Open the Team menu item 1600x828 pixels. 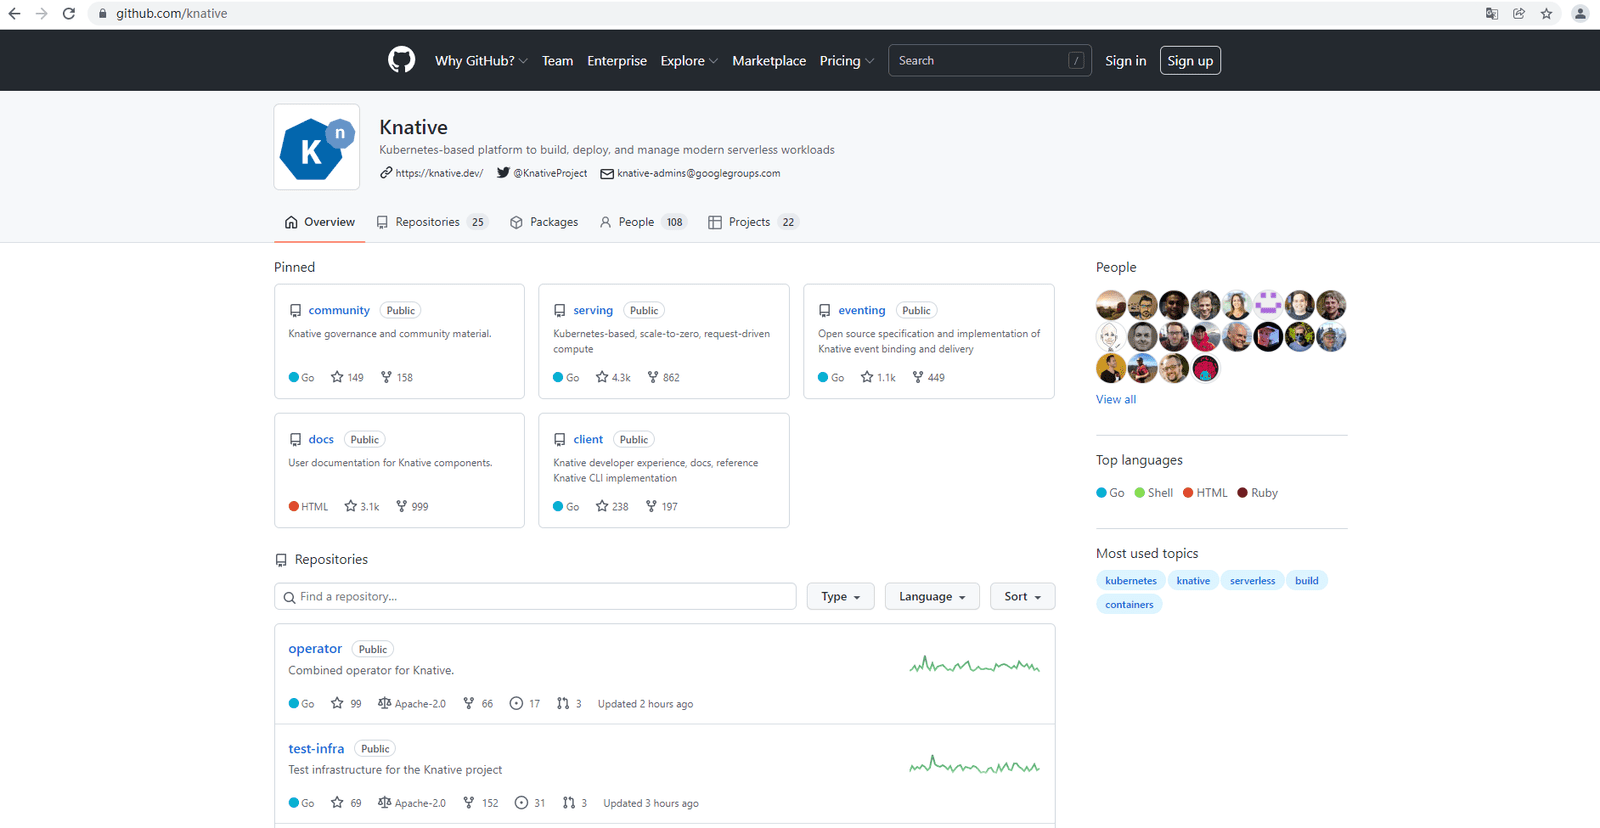point(558,61)
